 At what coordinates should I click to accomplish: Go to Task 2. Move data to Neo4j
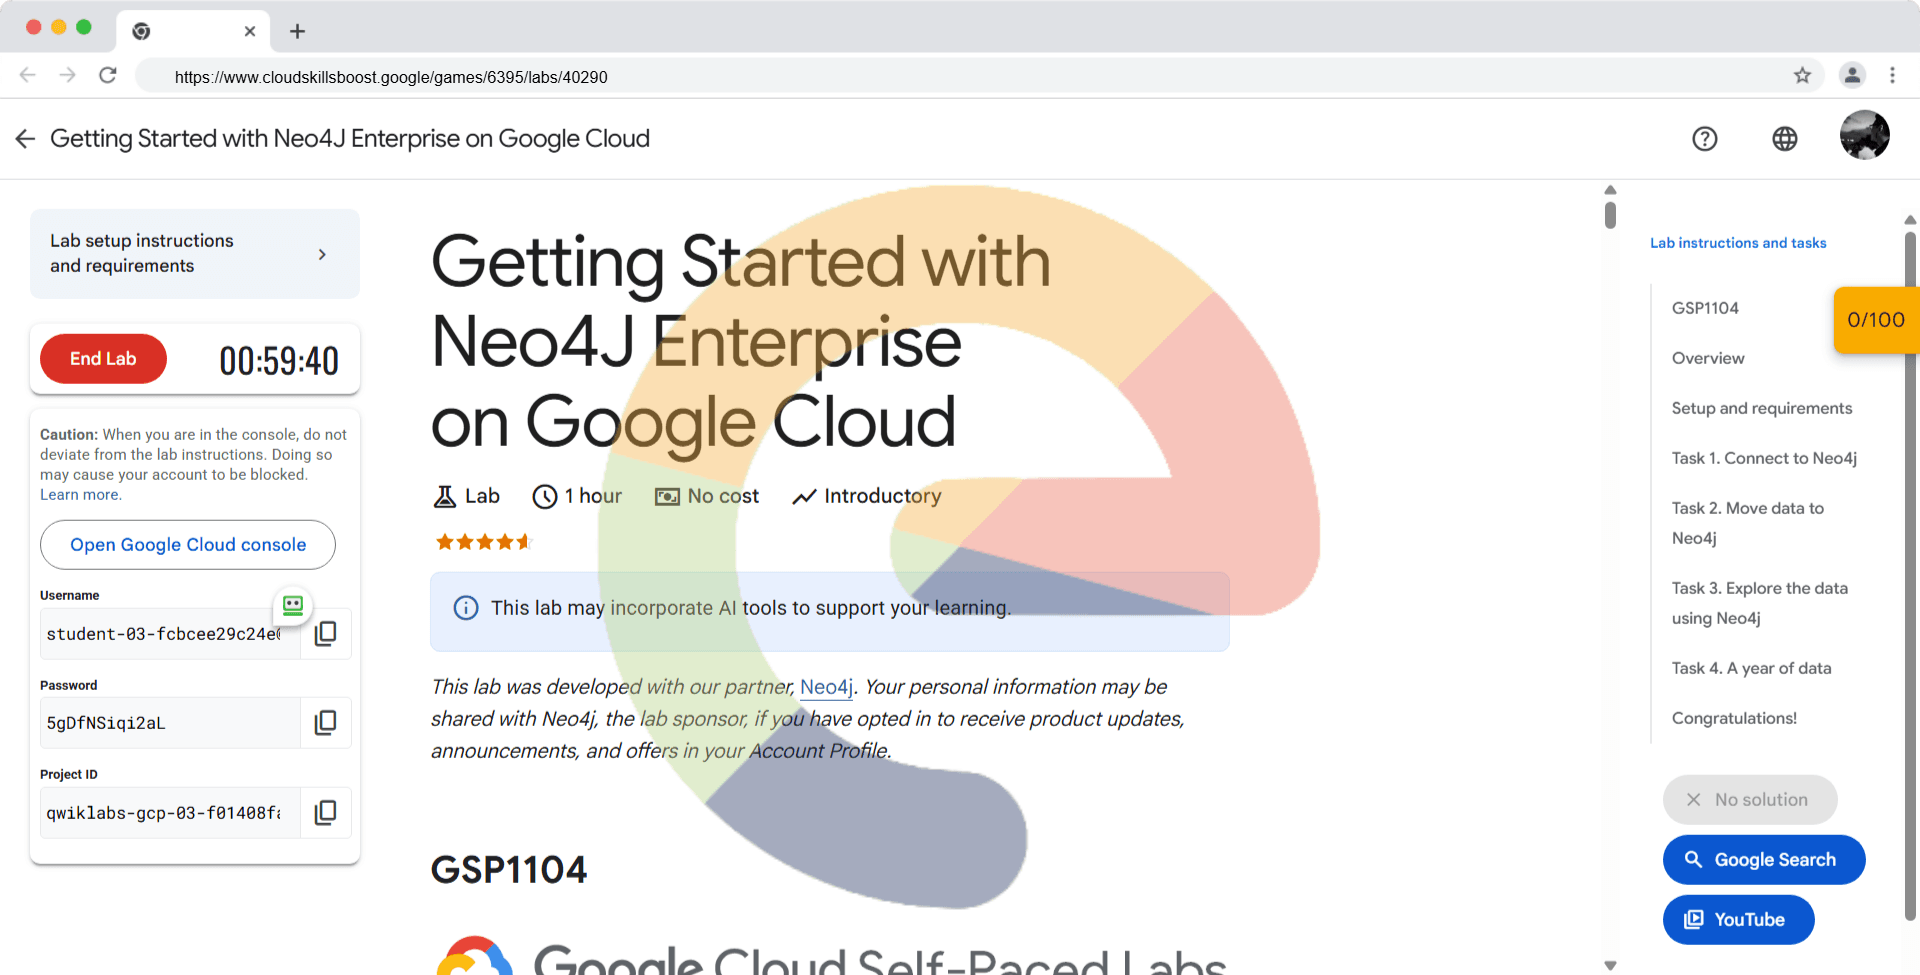pos(1748,523)
